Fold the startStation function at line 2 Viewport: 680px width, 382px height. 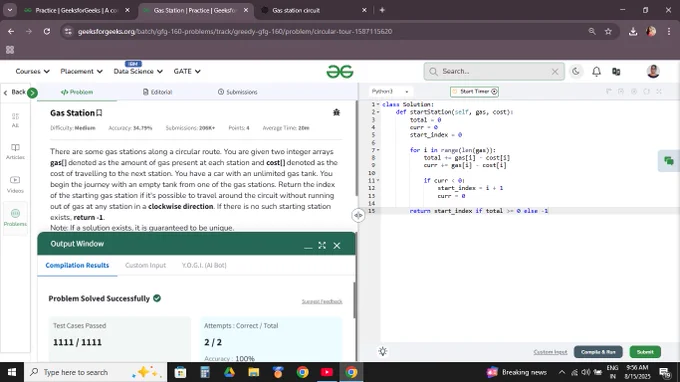[378, 112]
